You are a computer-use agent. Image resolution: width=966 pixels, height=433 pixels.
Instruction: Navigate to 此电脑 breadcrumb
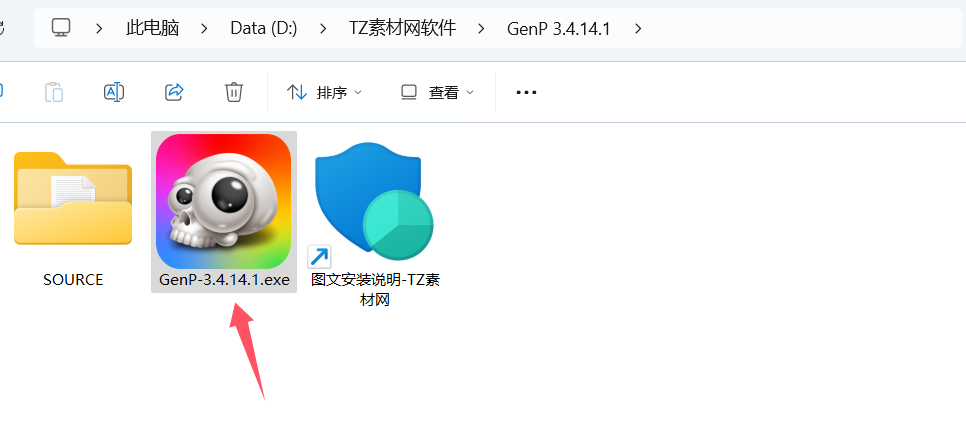[x=152, y=28]
